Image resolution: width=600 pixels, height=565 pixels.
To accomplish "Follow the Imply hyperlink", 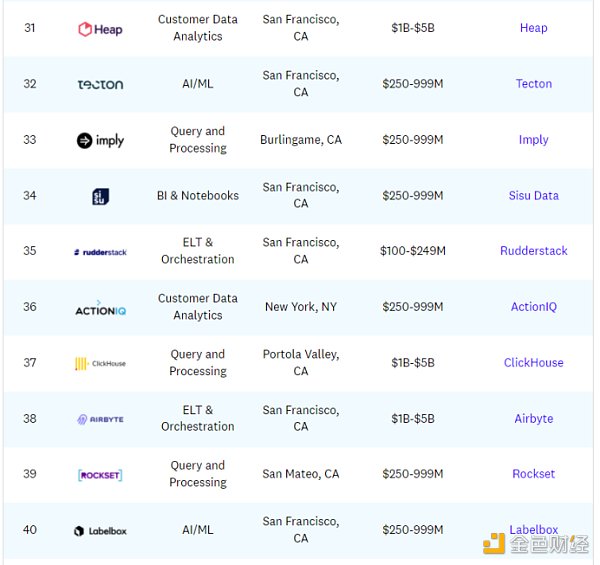I will (533, 140).
